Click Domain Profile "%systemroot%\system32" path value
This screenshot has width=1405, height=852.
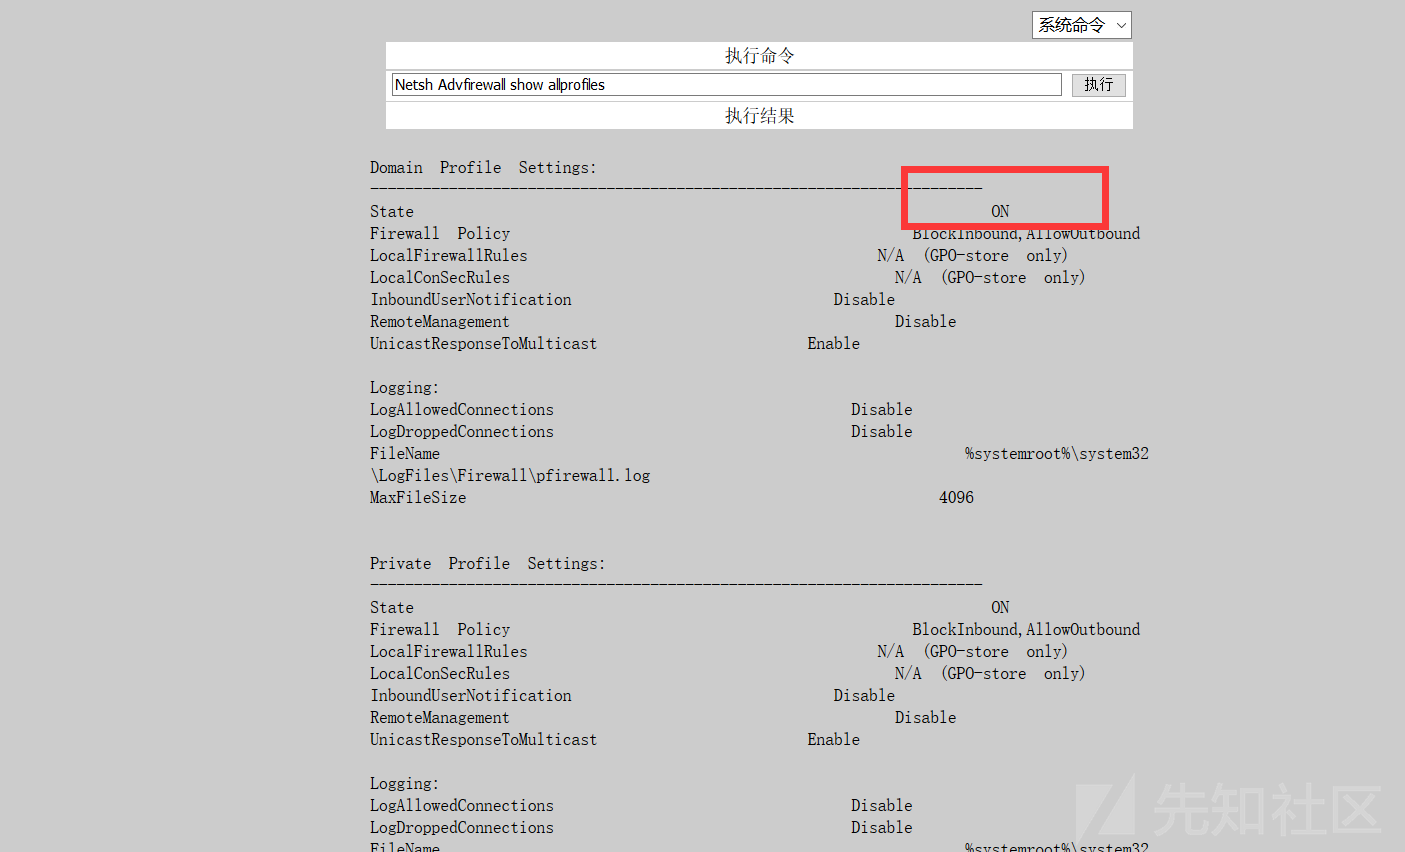click(x=1056, y=454)
